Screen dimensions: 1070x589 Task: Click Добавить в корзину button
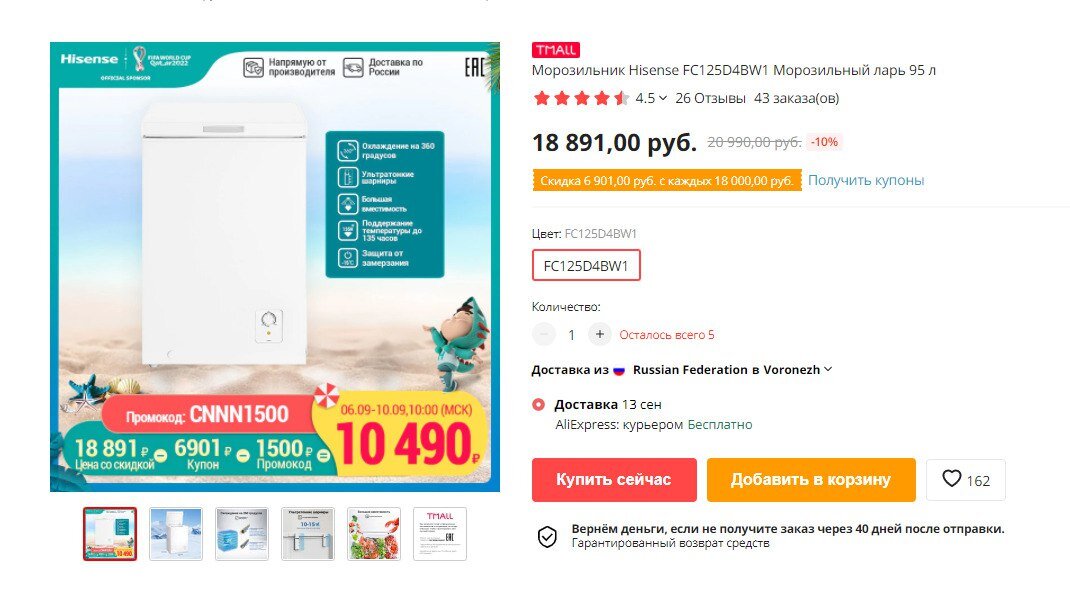[x=811, y=480]
